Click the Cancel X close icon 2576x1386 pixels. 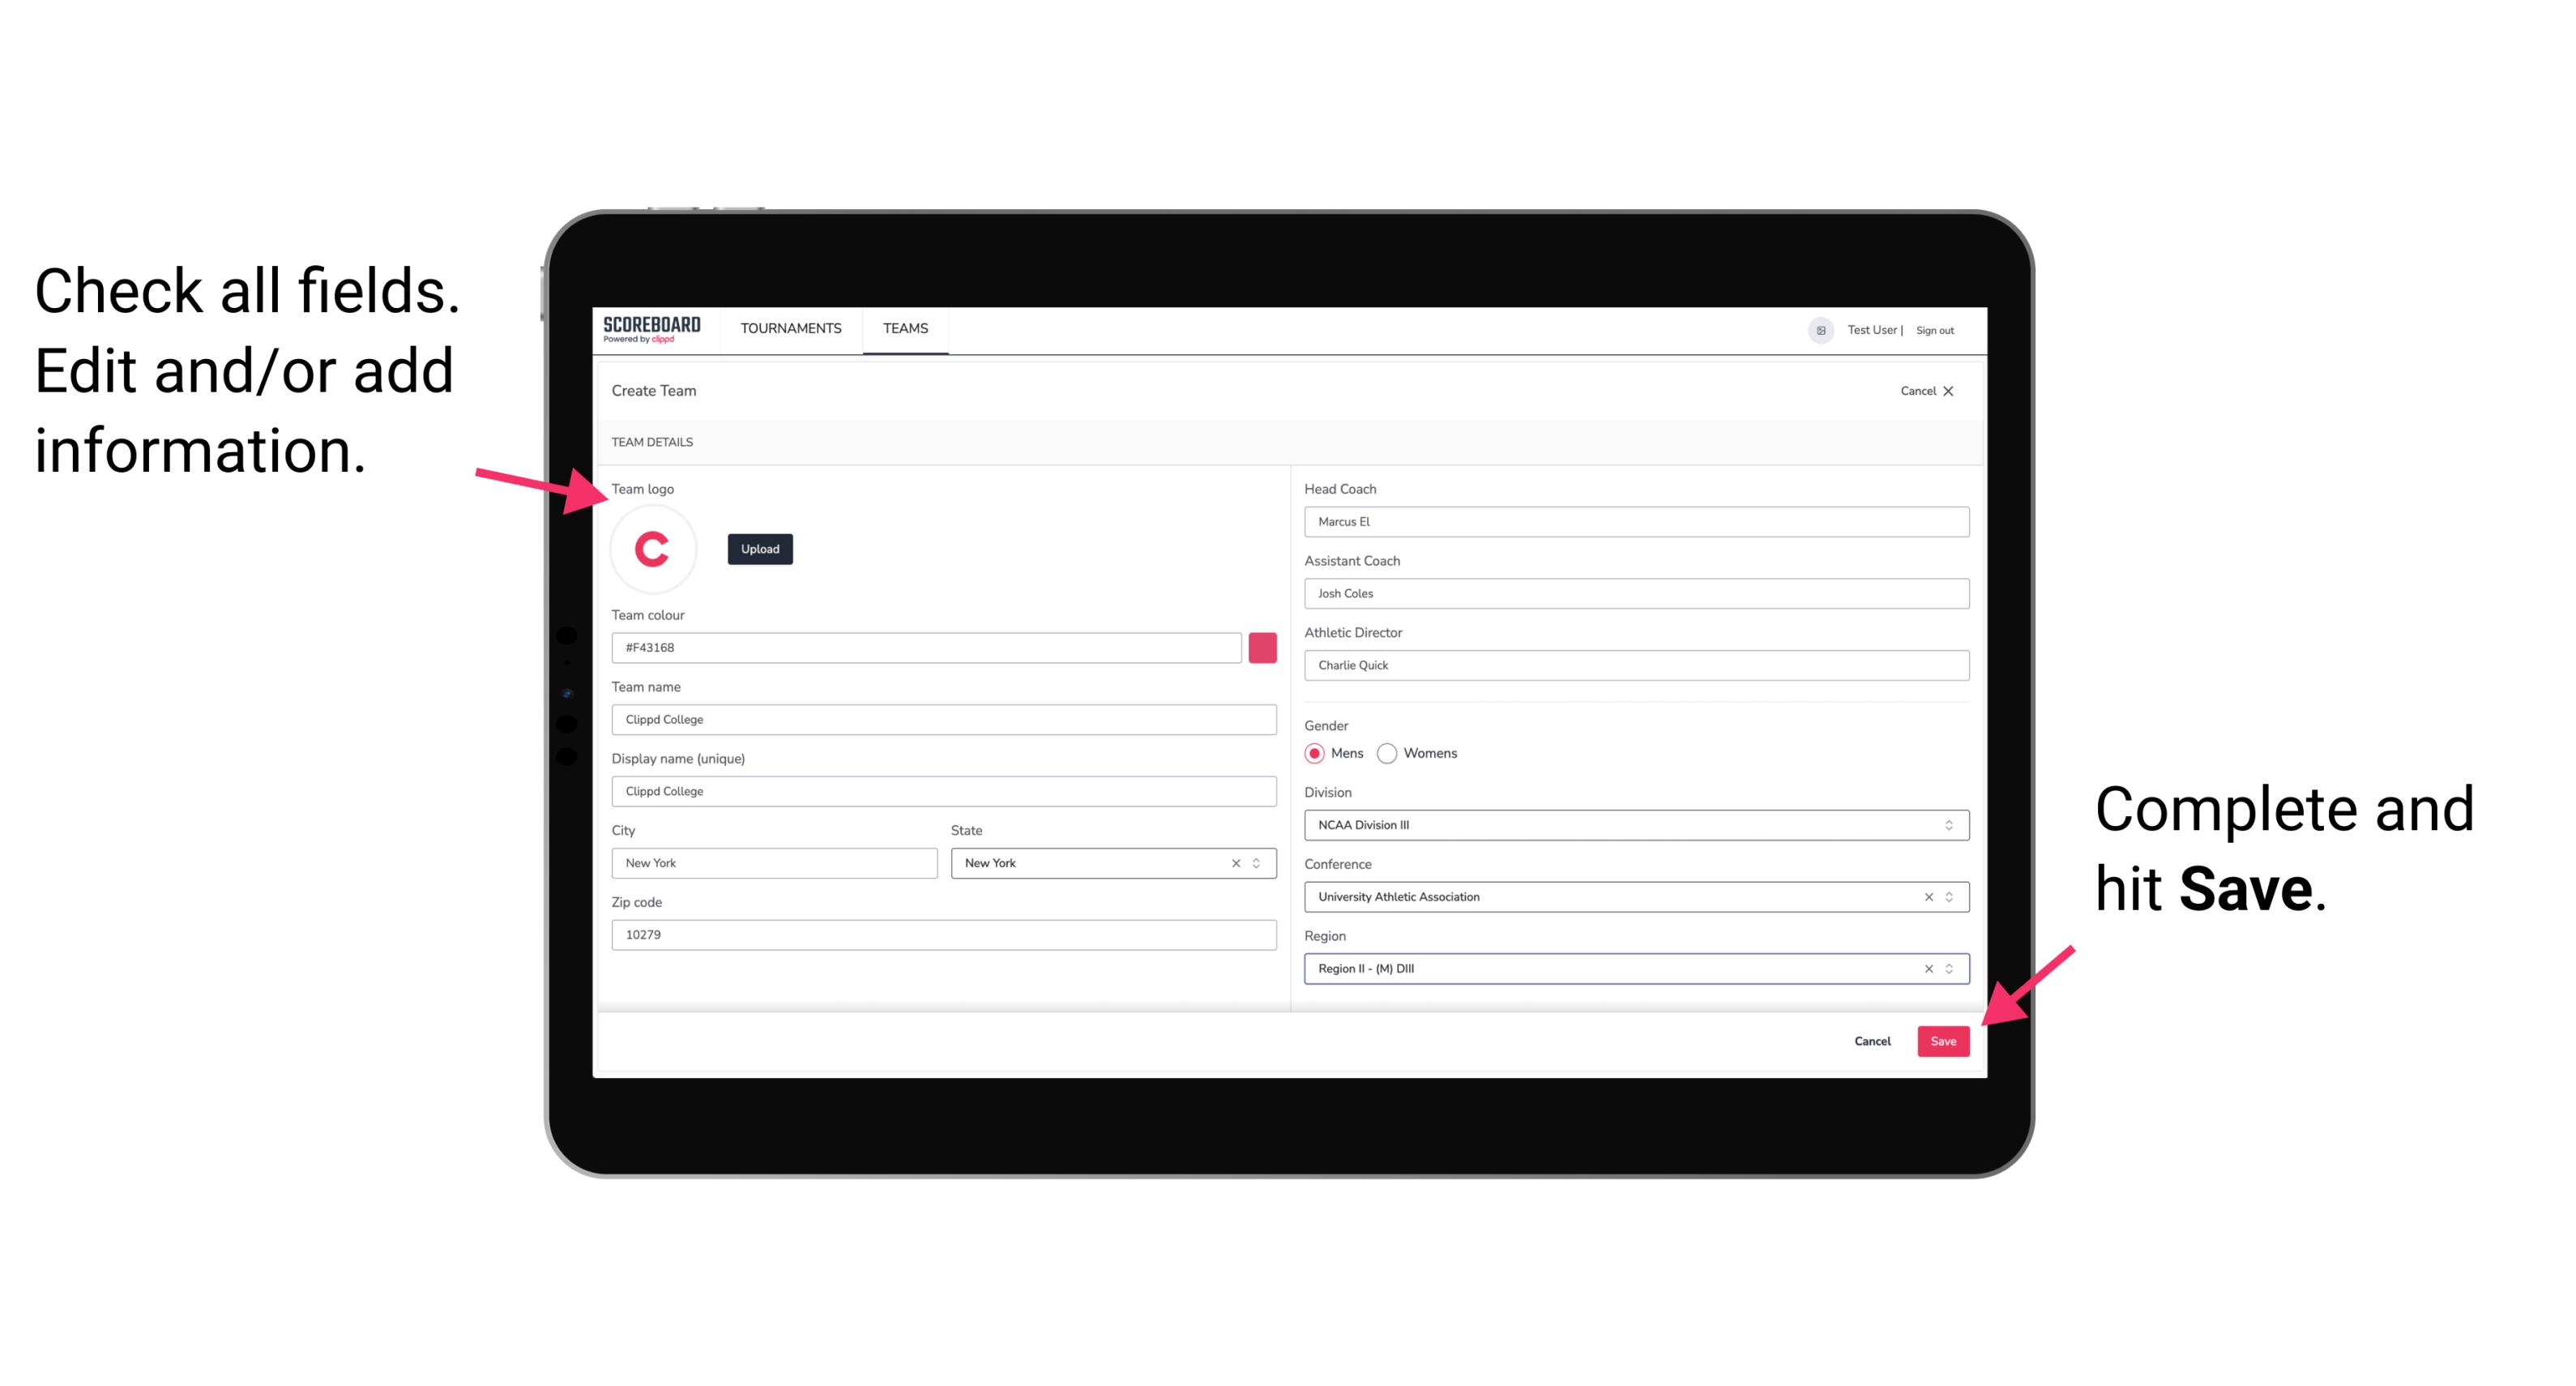1950,391
